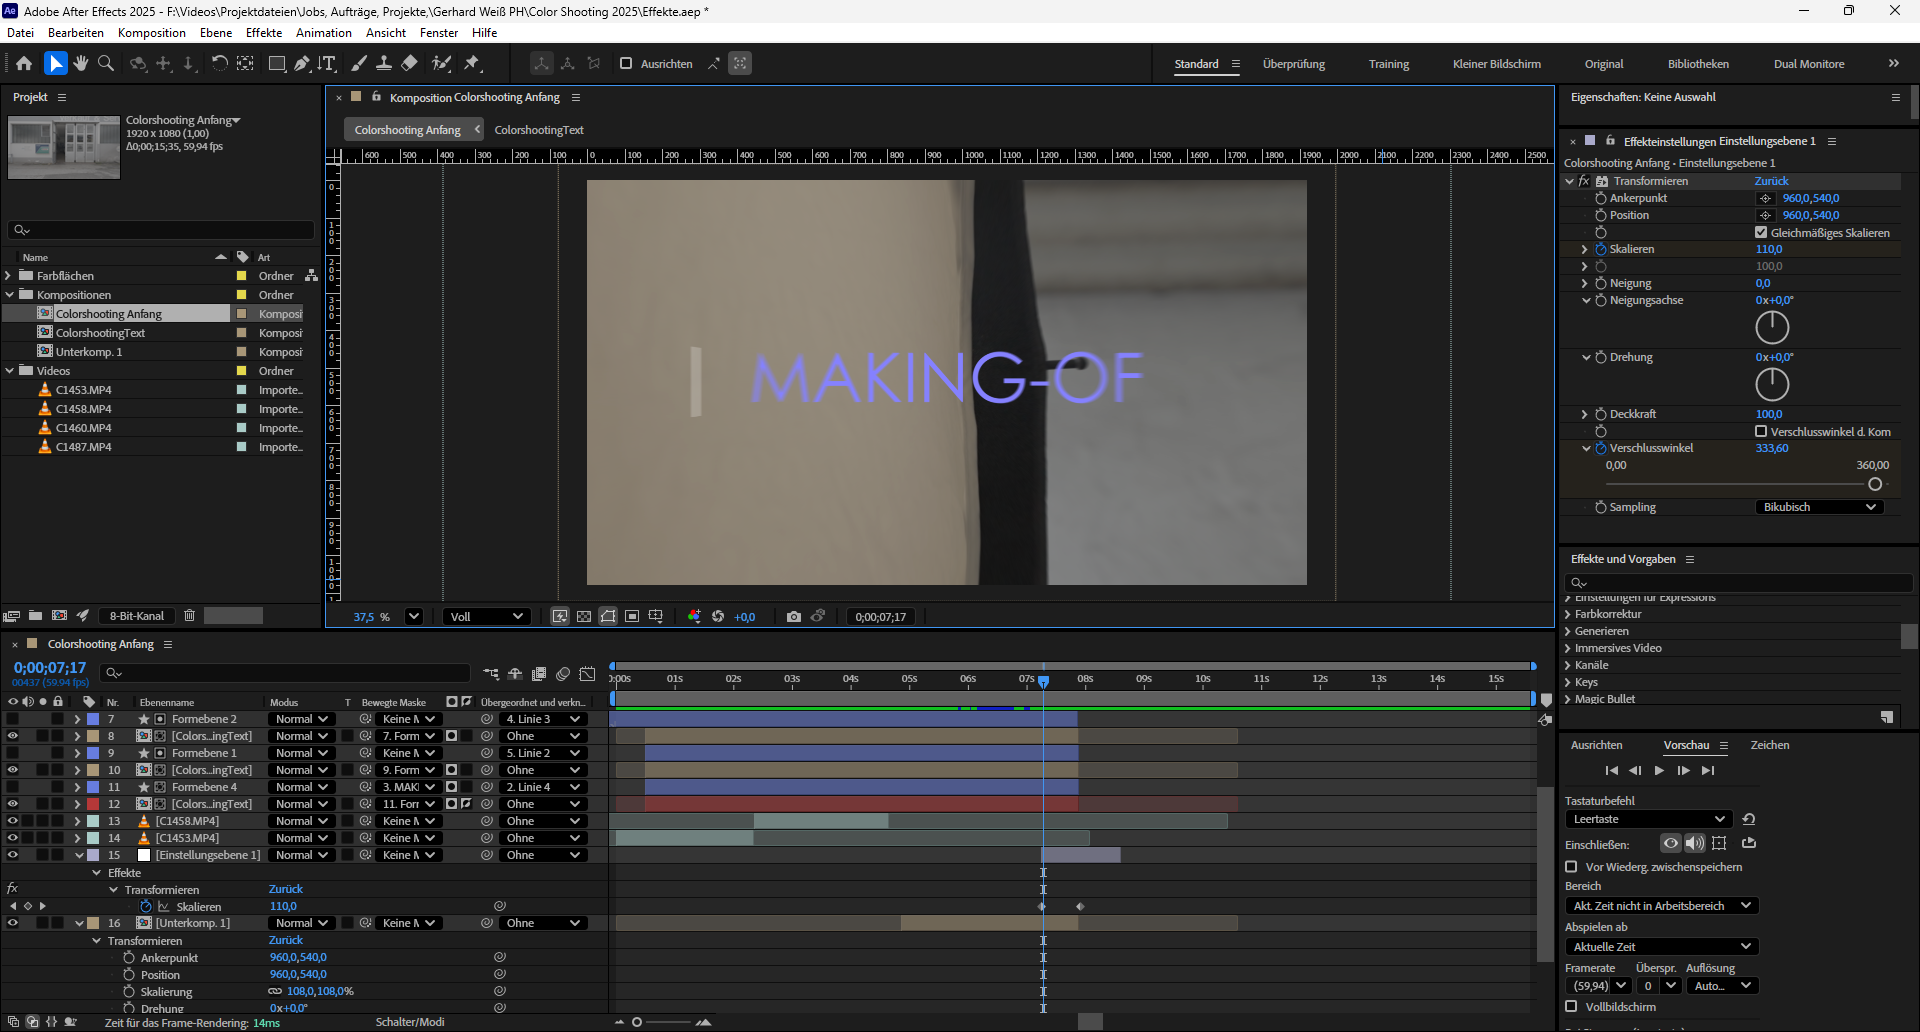Click the snapshot camera icon
Viewport: 1920px width, 1032px height.
click(793, 617)
